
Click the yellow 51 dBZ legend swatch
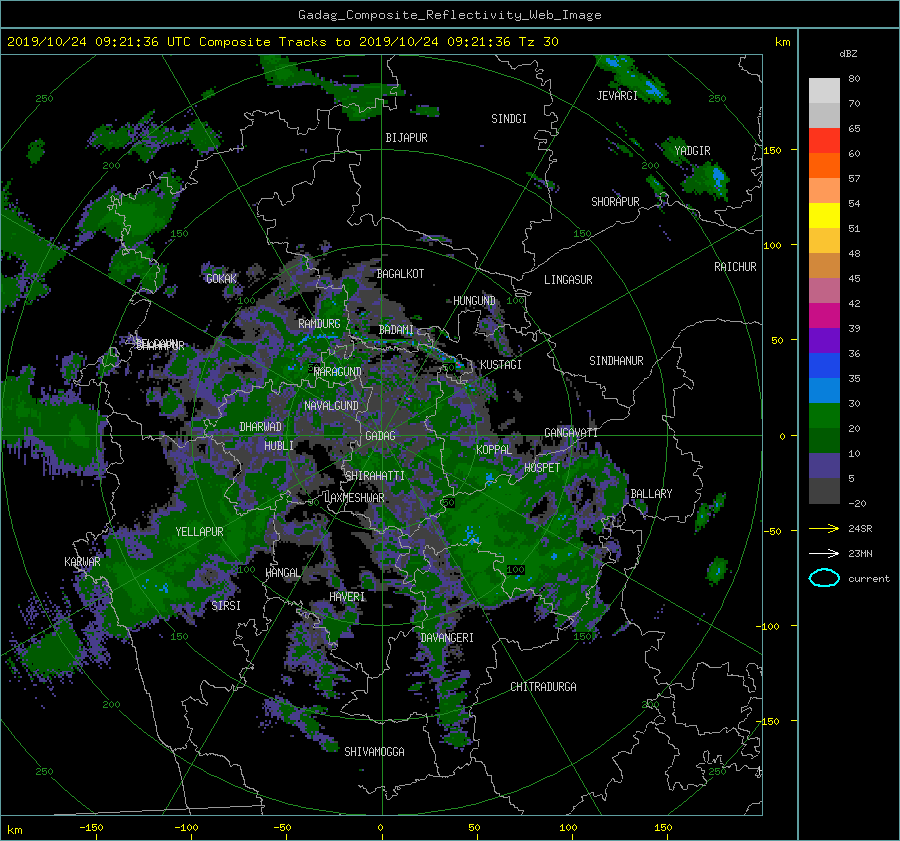(824, 216)
